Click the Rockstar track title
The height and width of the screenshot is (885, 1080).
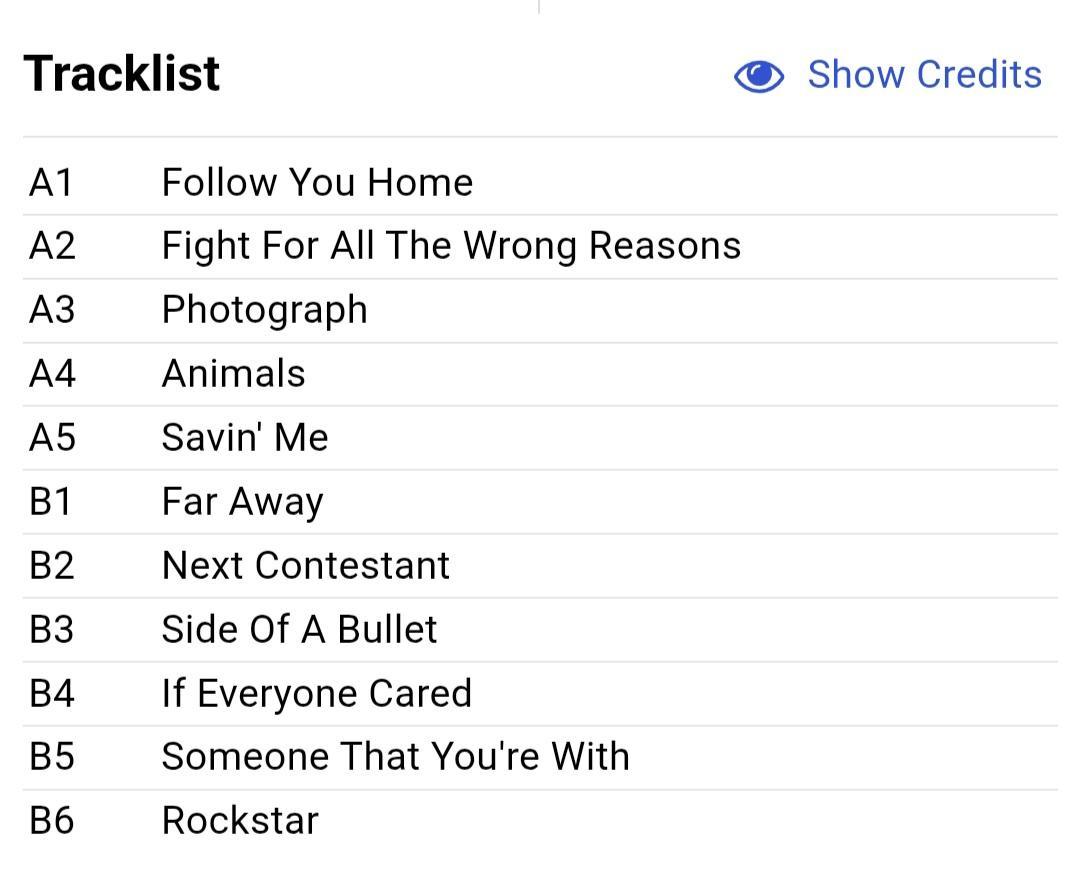point(241,820)
